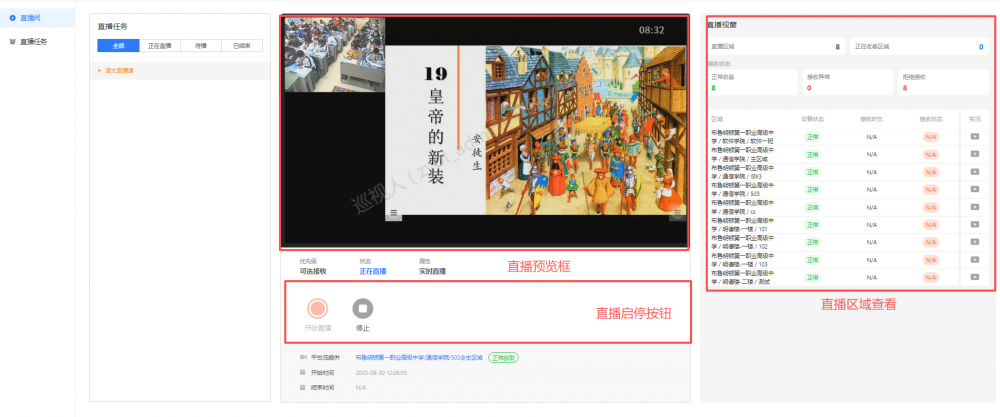Image resolution: width=1000 pixels, height=417 pixels.
Task: Select the 全部 filter tab
Action: tap(118, 45)
